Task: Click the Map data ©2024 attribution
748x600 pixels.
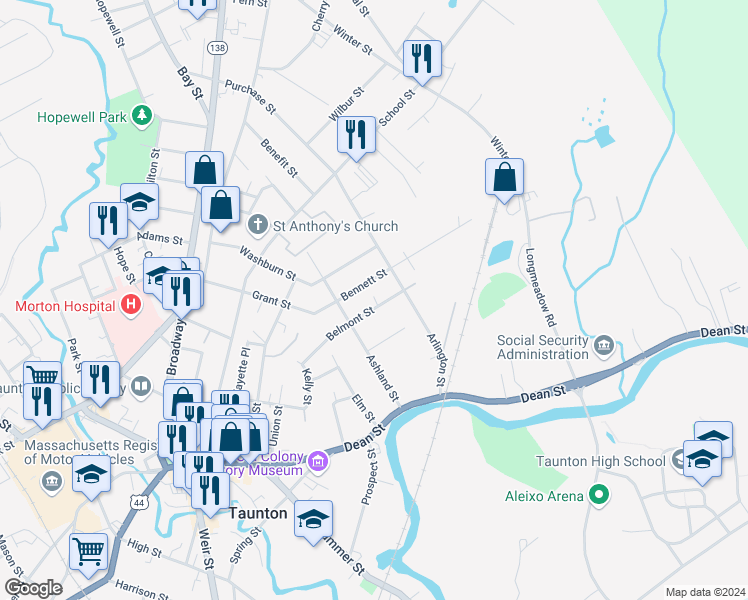Action: coord(706,592)
